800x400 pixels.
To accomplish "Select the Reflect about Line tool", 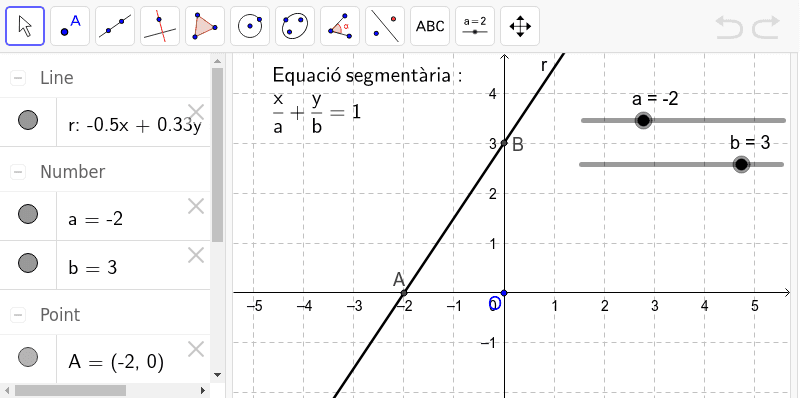I will point(385,26).
